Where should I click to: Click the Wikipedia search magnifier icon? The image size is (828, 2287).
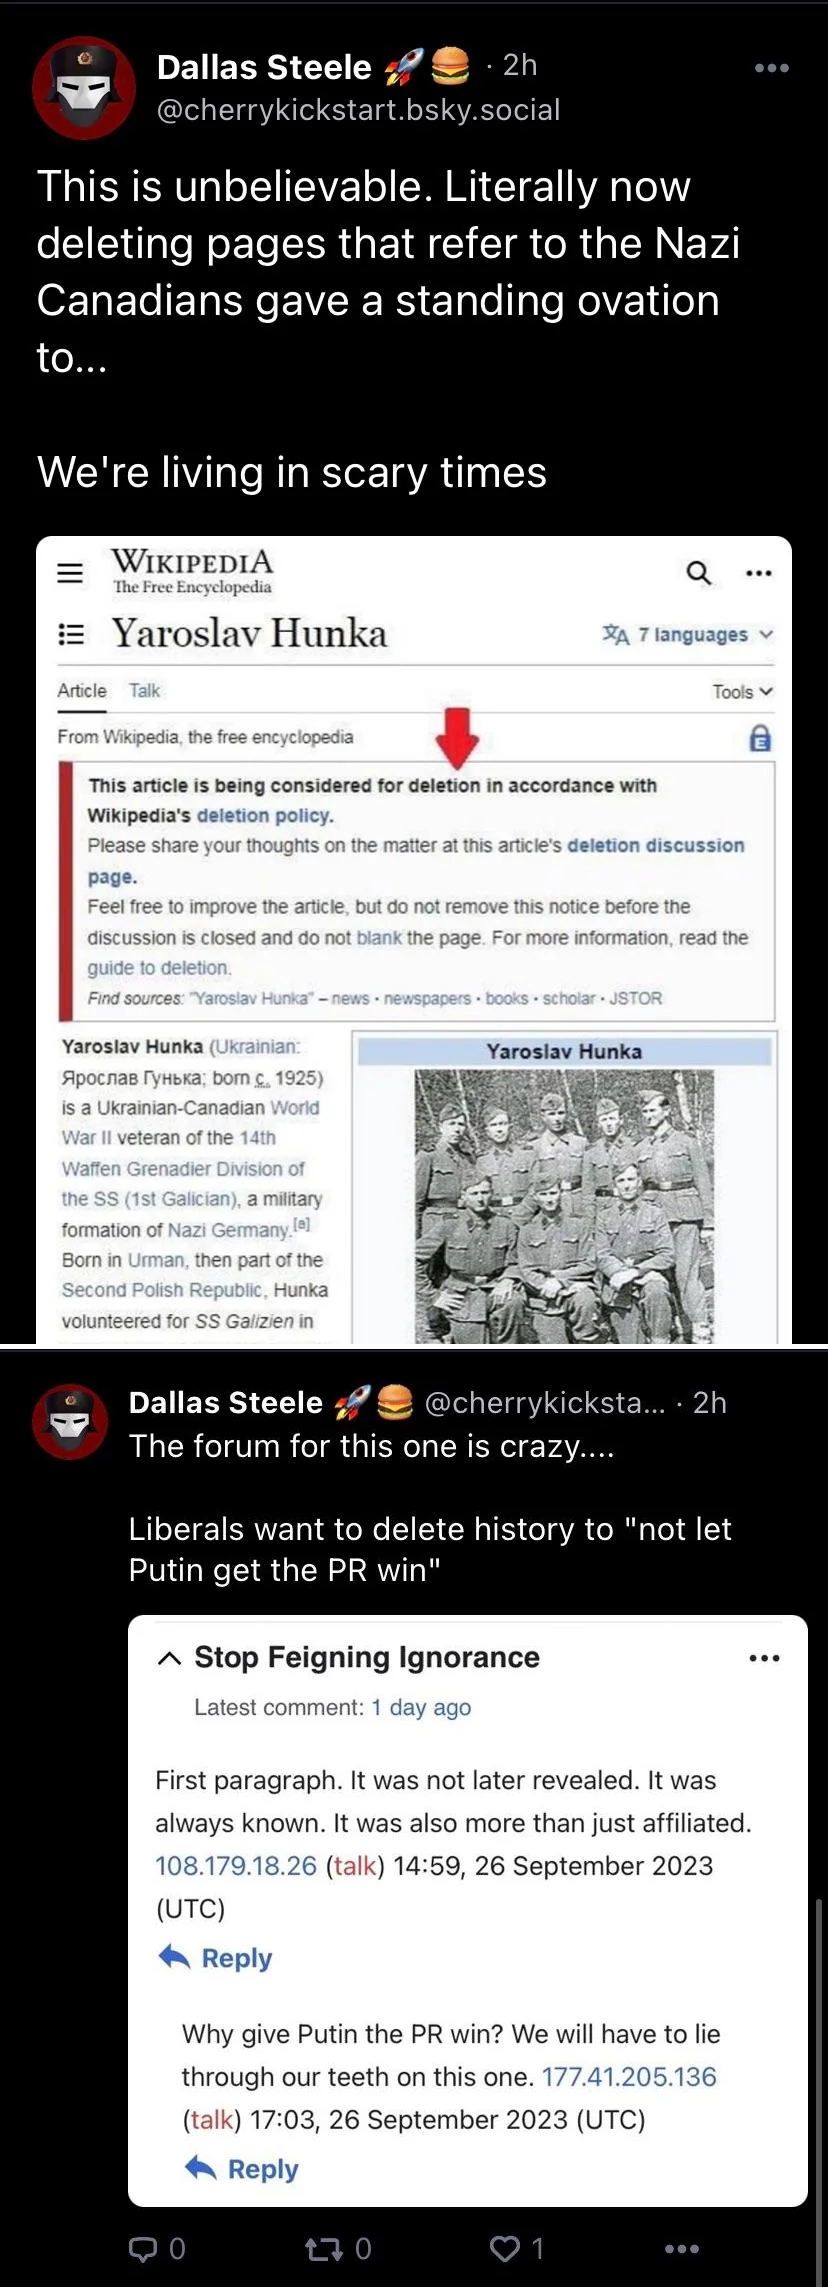(699, 572)
